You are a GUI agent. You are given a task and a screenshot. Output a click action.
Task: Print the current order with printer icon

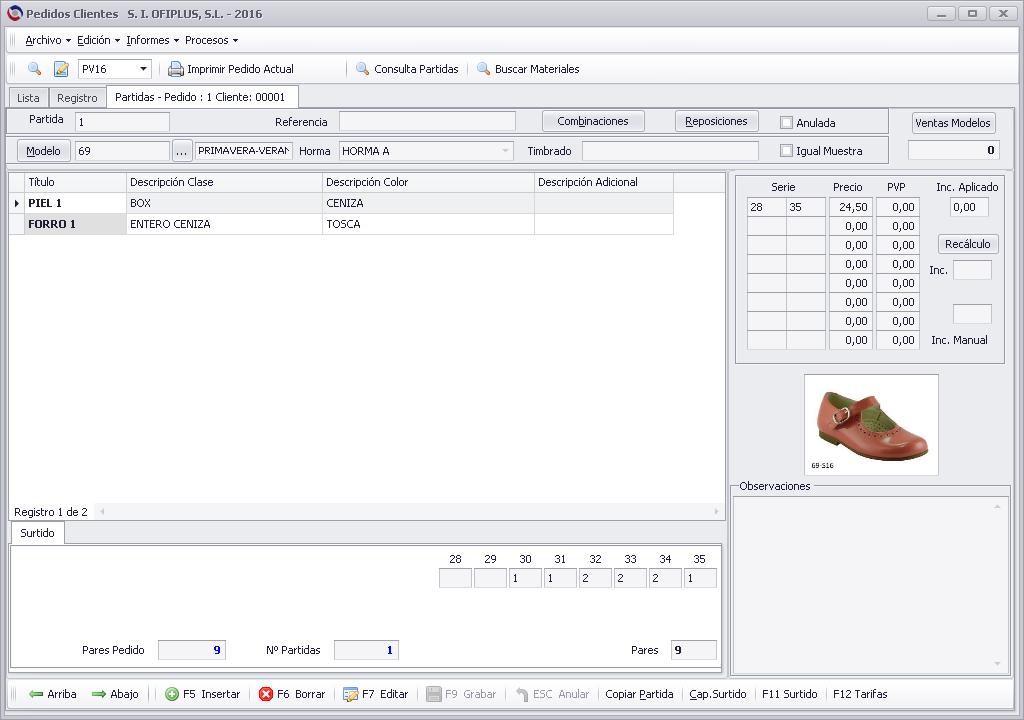231,69
